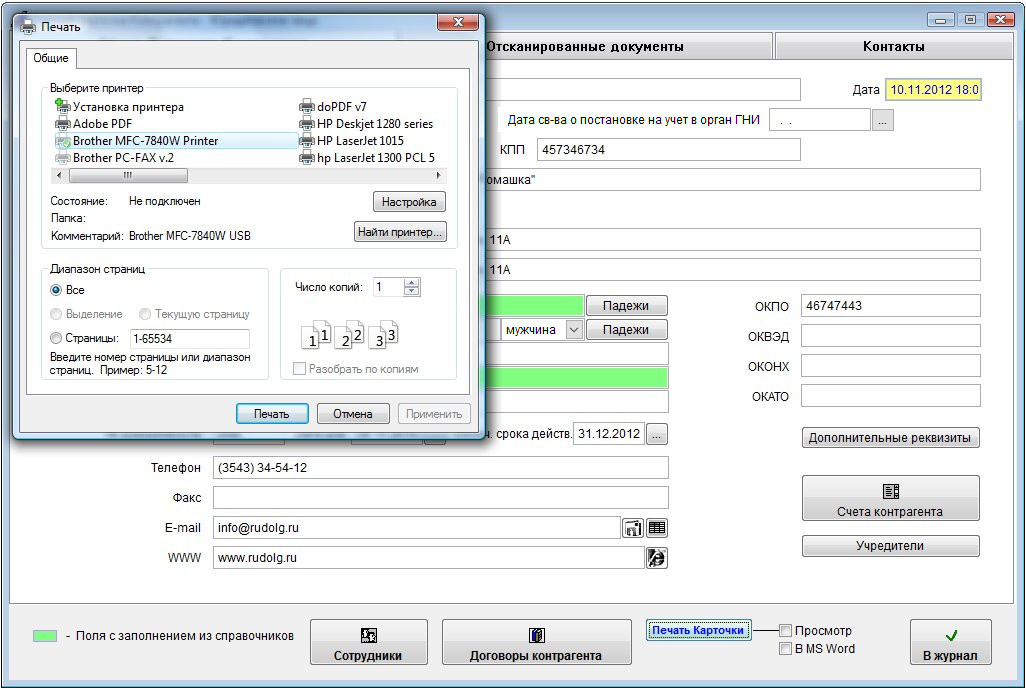Click the Число копий input field
The width and height of the screenshot is (1026, 688).
(x=389, y=287)
